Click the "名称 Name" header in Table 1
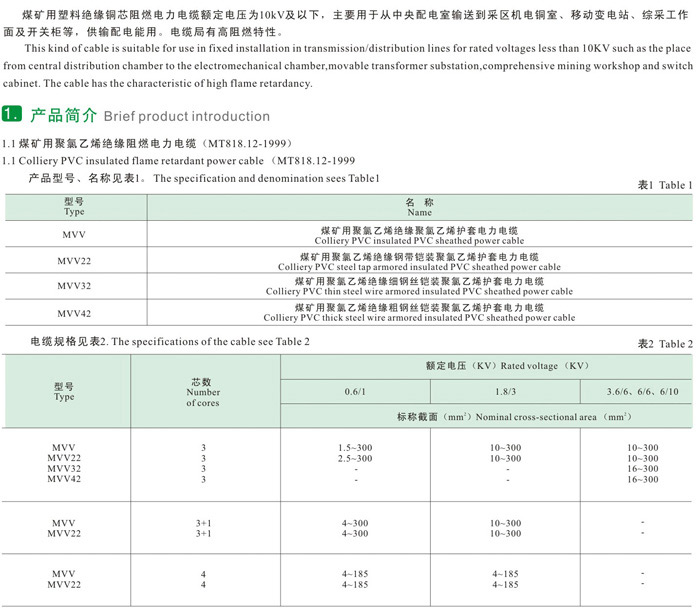The width and height of the screenshot is (700, 614). coord(420,208)
